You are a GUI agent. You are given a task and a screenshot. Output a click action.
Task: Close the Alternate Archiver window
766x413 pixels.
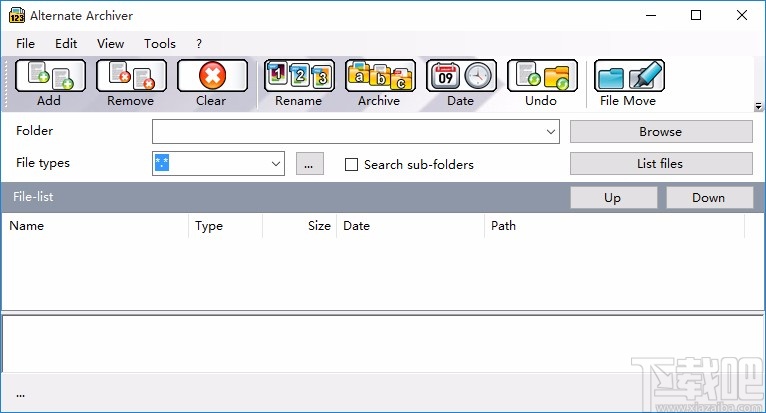click(x=742, y=15)
